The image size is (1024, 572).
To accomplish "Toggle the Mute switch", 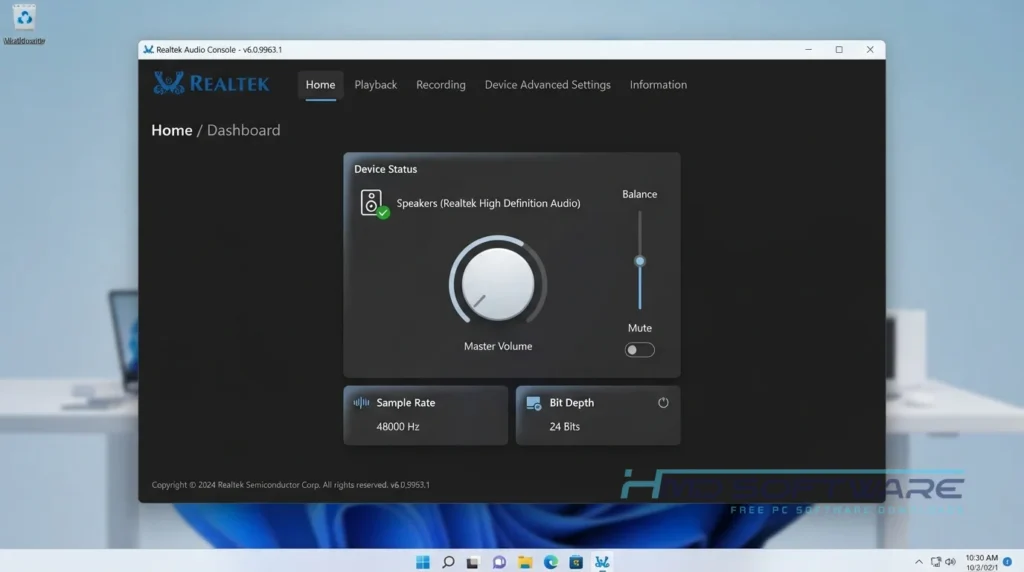I will (639, 350).
